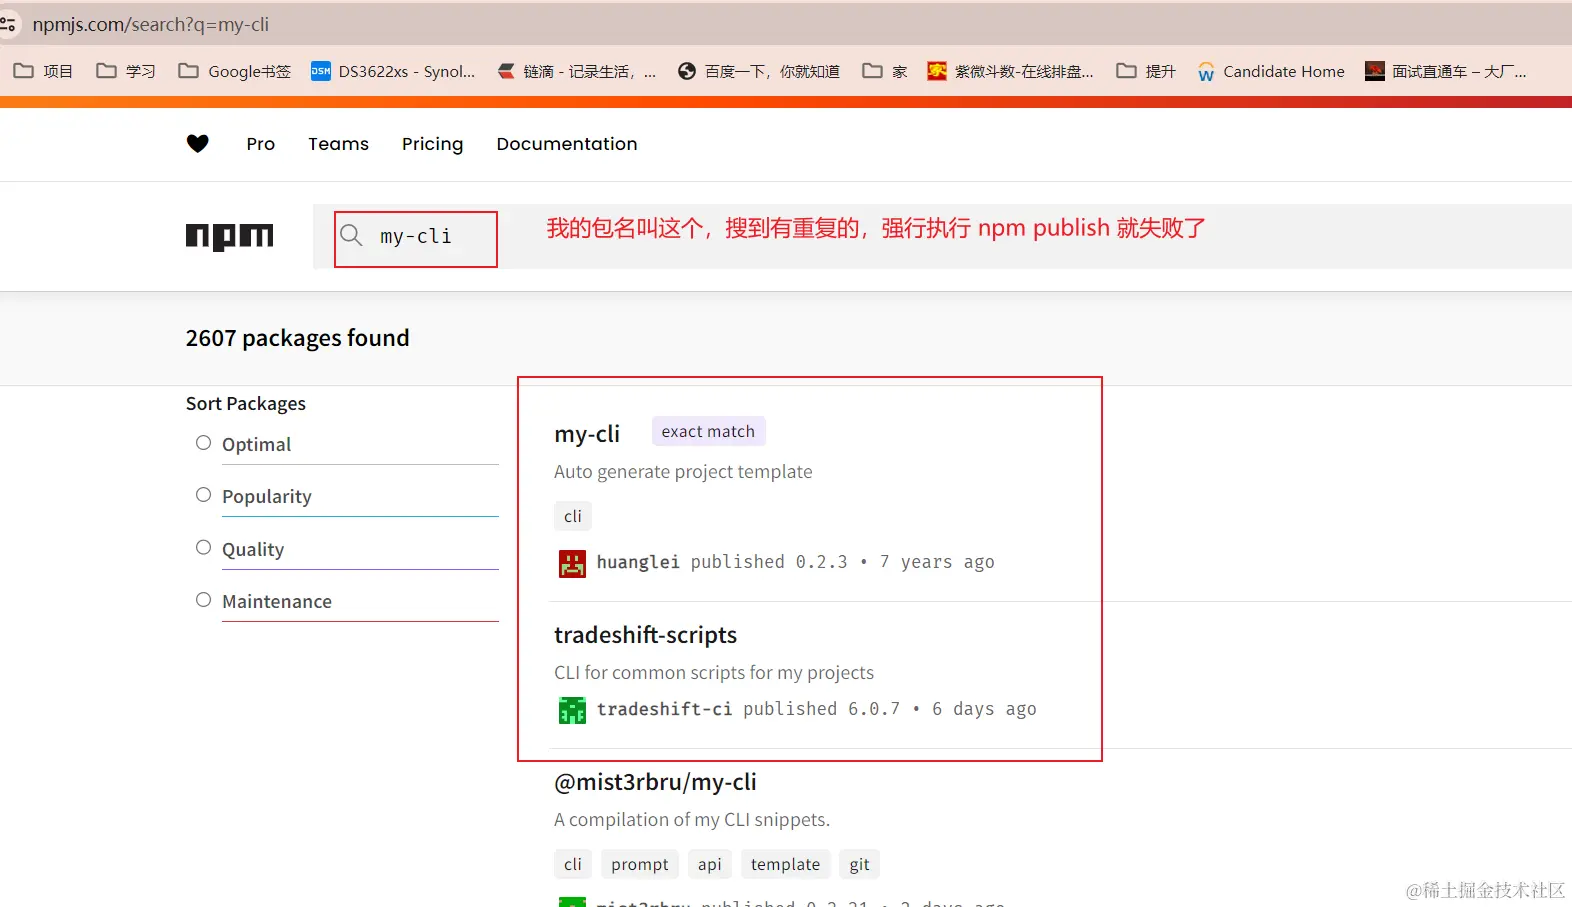Screen dimensions: 1572x907
Task: Click 'CLI for common scripts for my projects'
Action: tap(714, 672)
